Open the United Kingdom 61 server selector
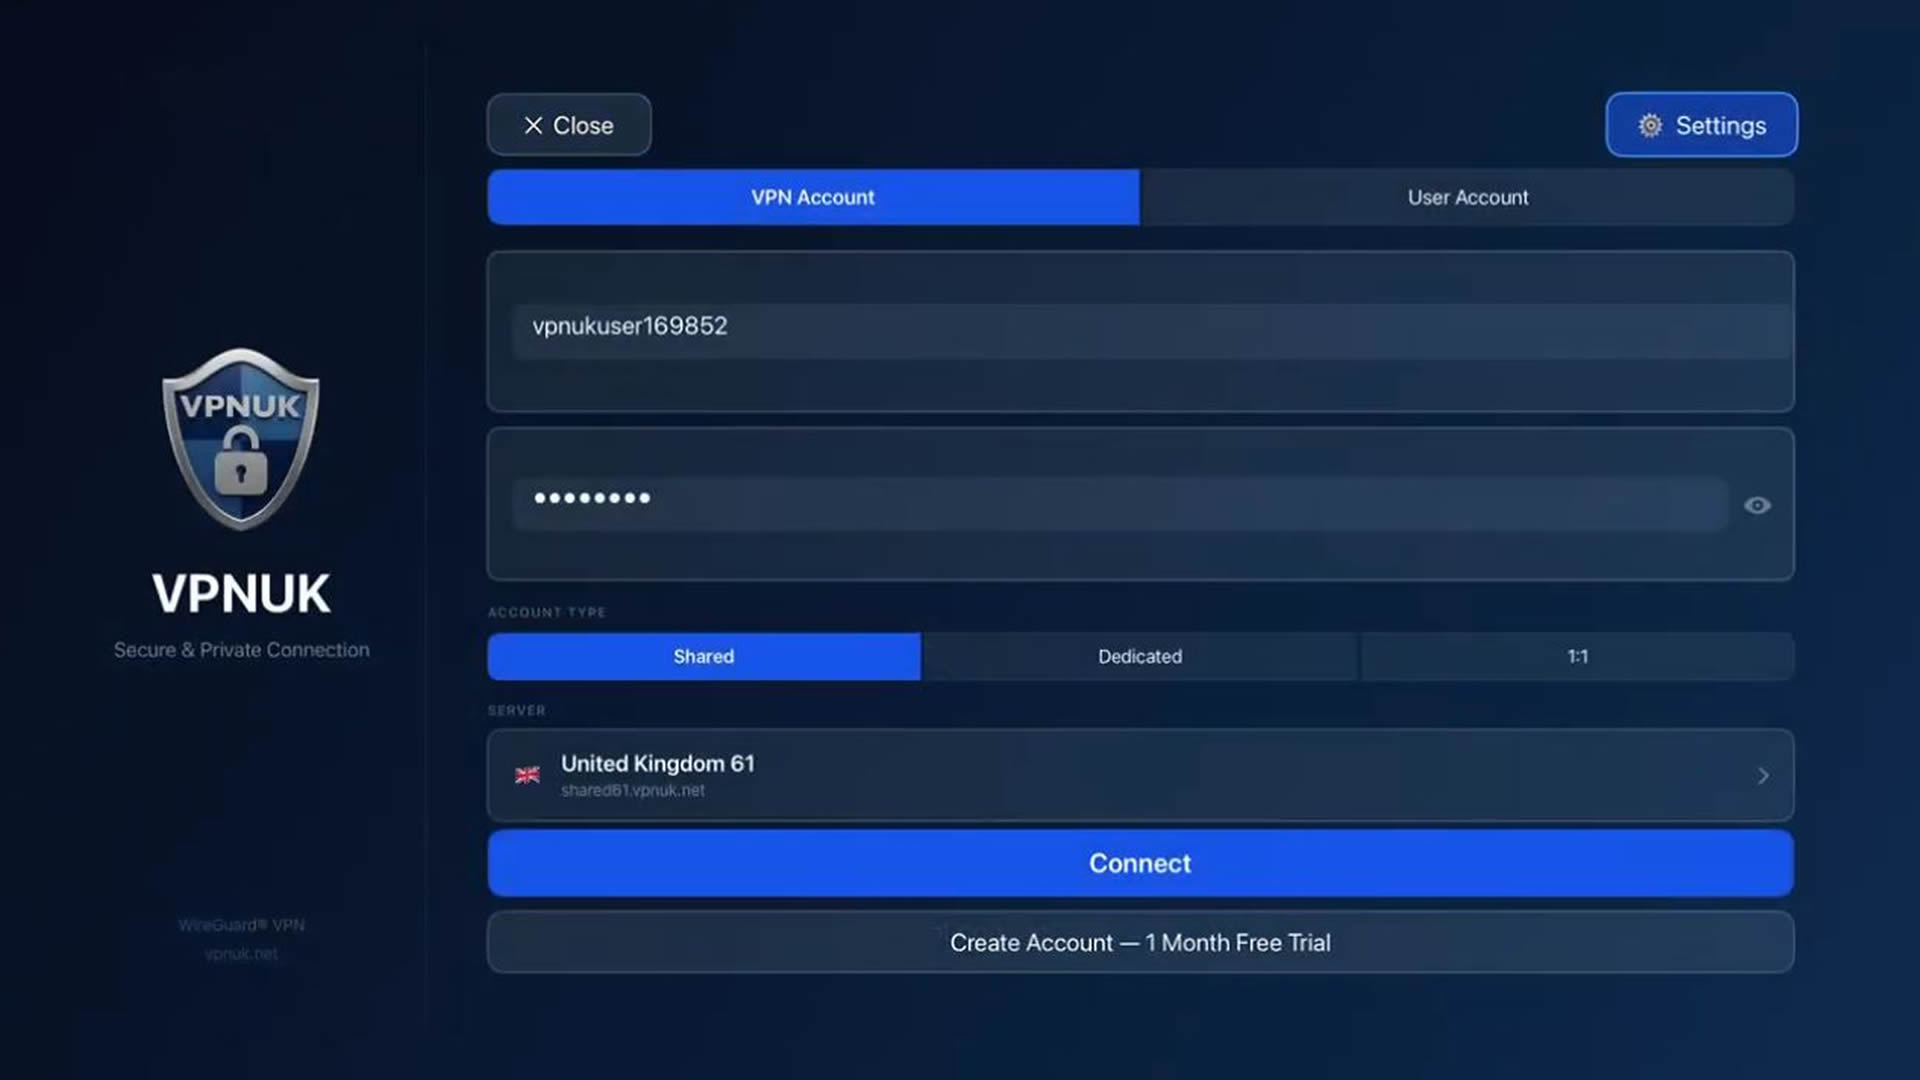The height and width of the screenshot is (1080, 1920). (1140, 775)
